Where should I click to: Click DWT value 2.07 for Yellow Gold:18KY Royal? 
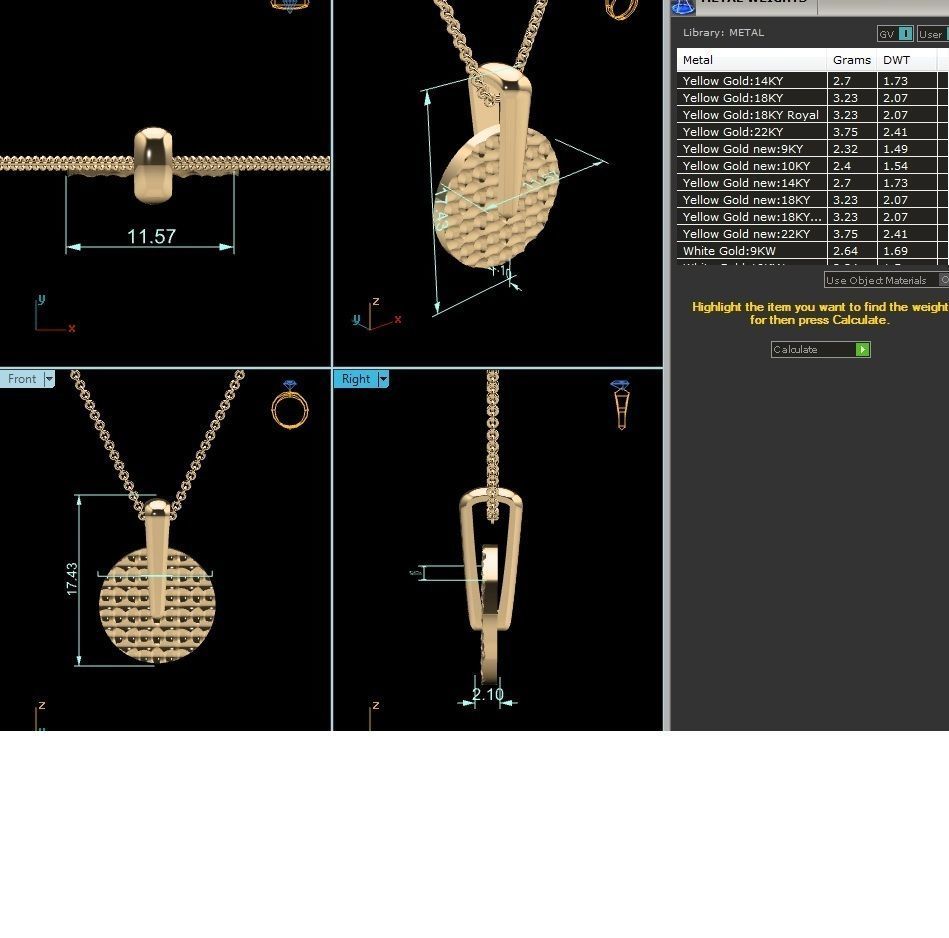coord(895,114)
